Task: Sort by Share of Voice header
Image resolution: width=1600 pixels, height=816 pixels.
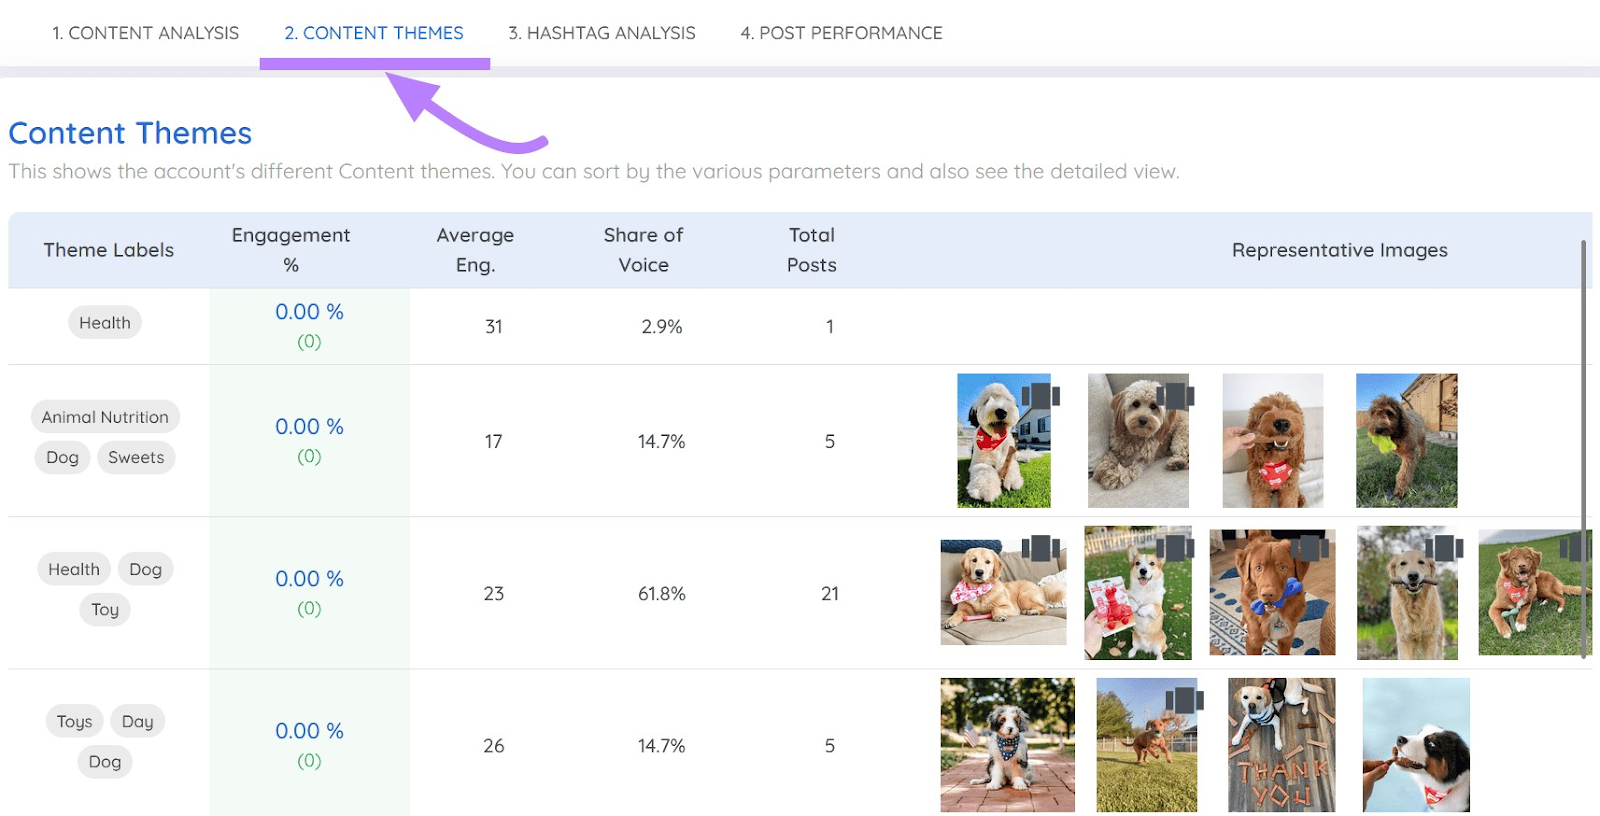Action: [643, 250]
